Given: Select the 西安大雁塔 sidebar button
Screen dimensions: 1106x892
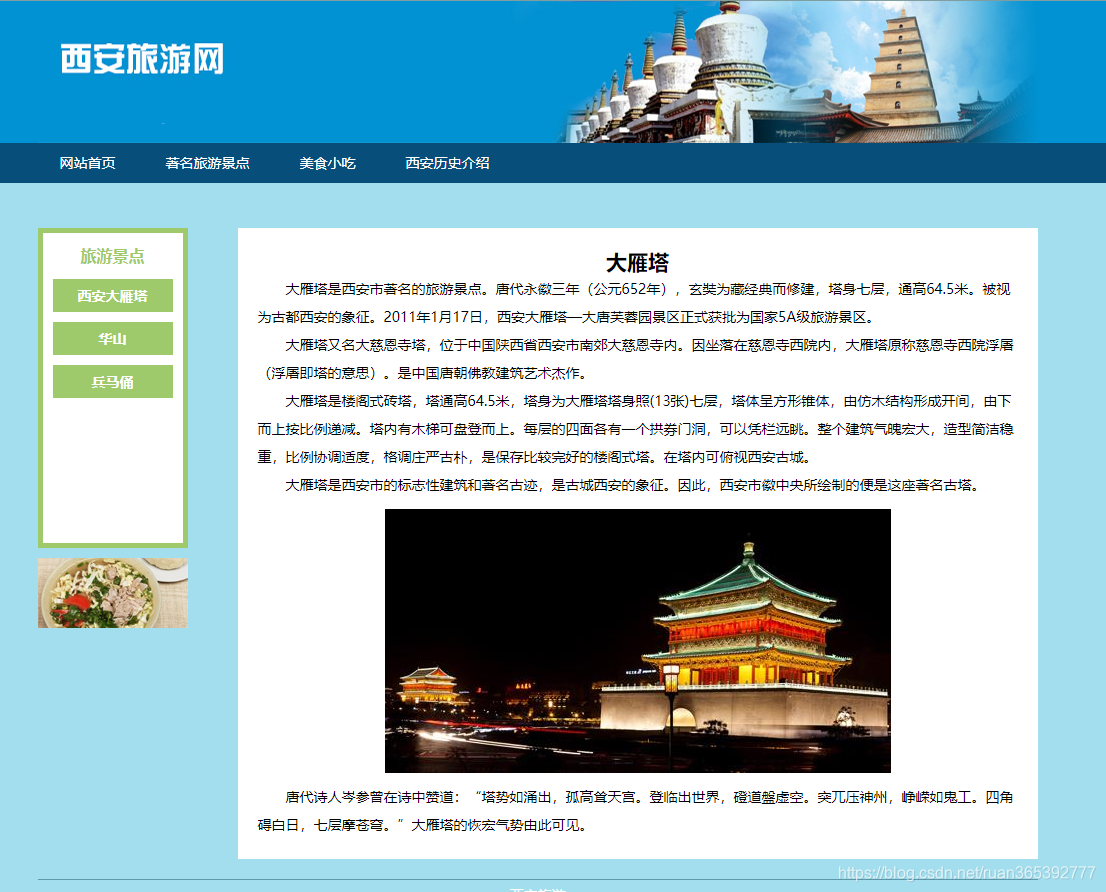Looking at the screenshot, I should pyautogui.click(x=112, y=296).
